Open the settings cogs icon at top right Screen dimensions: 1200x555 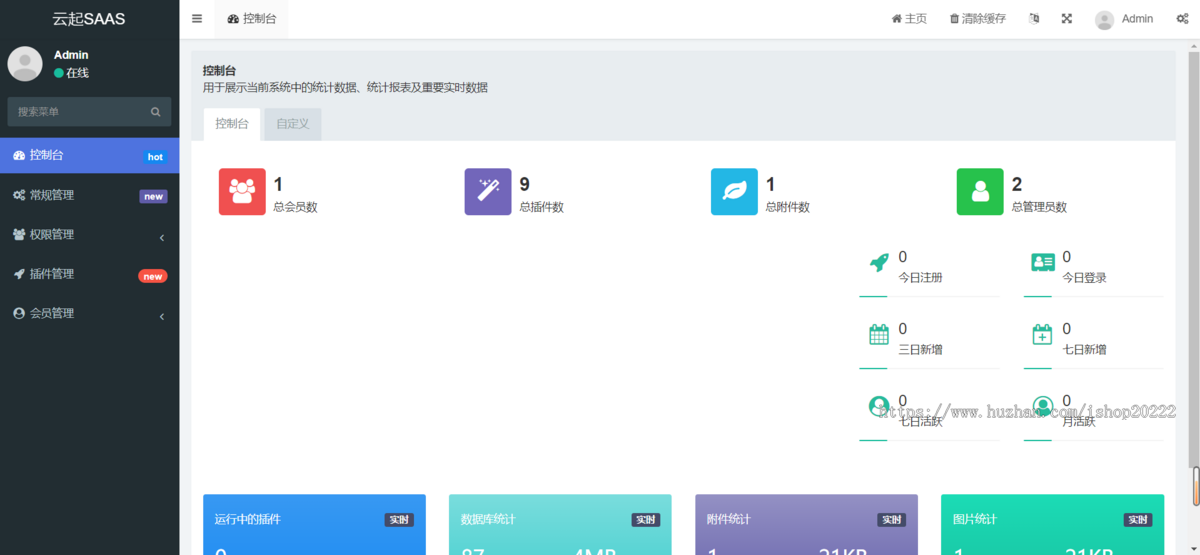[1182, 19]
